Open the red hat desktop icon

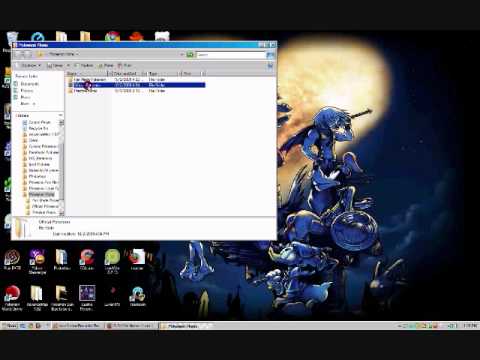(136, 36)
